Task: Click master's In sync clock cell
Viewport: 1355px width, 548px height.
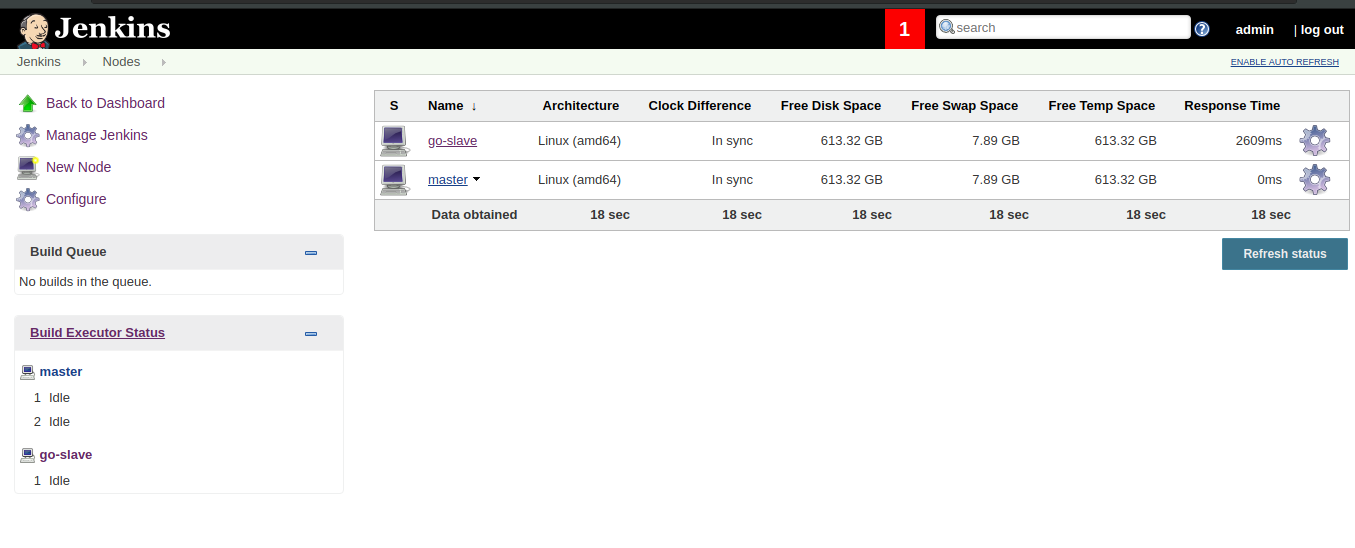Action: (x=733, y=180)
